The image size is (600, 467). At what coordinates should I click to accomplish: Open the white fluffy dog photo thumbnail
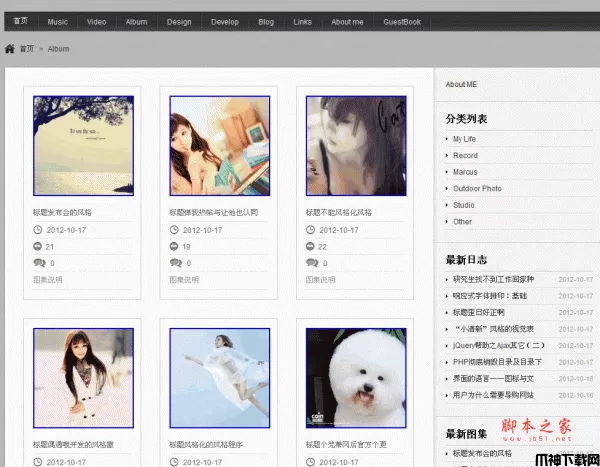[356, 377]
